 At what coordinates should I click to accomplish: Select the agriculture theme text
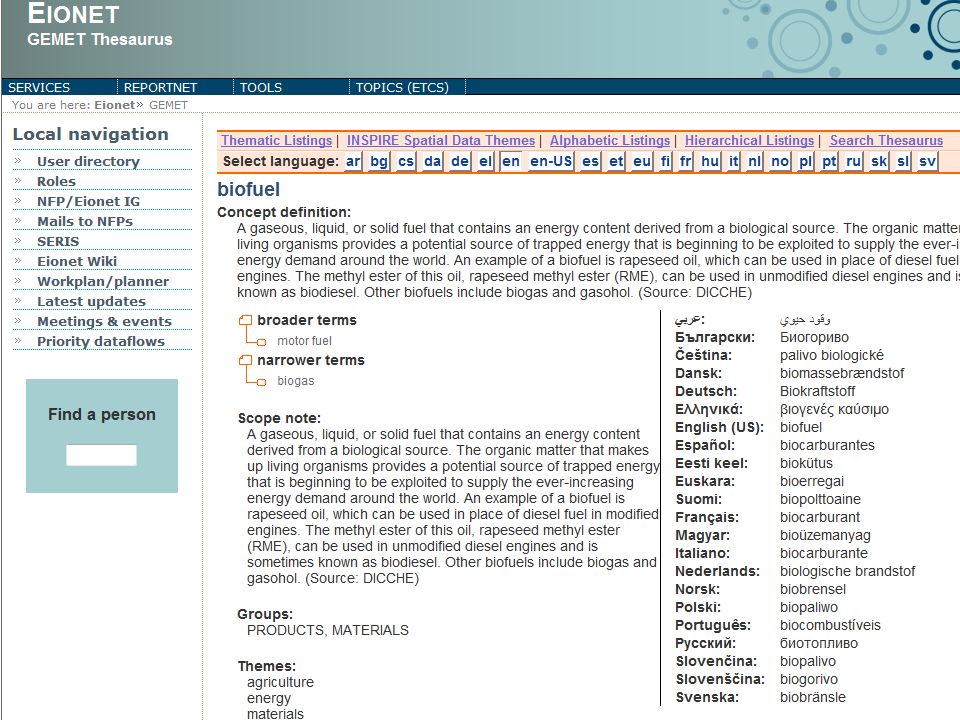pos(280,682)
